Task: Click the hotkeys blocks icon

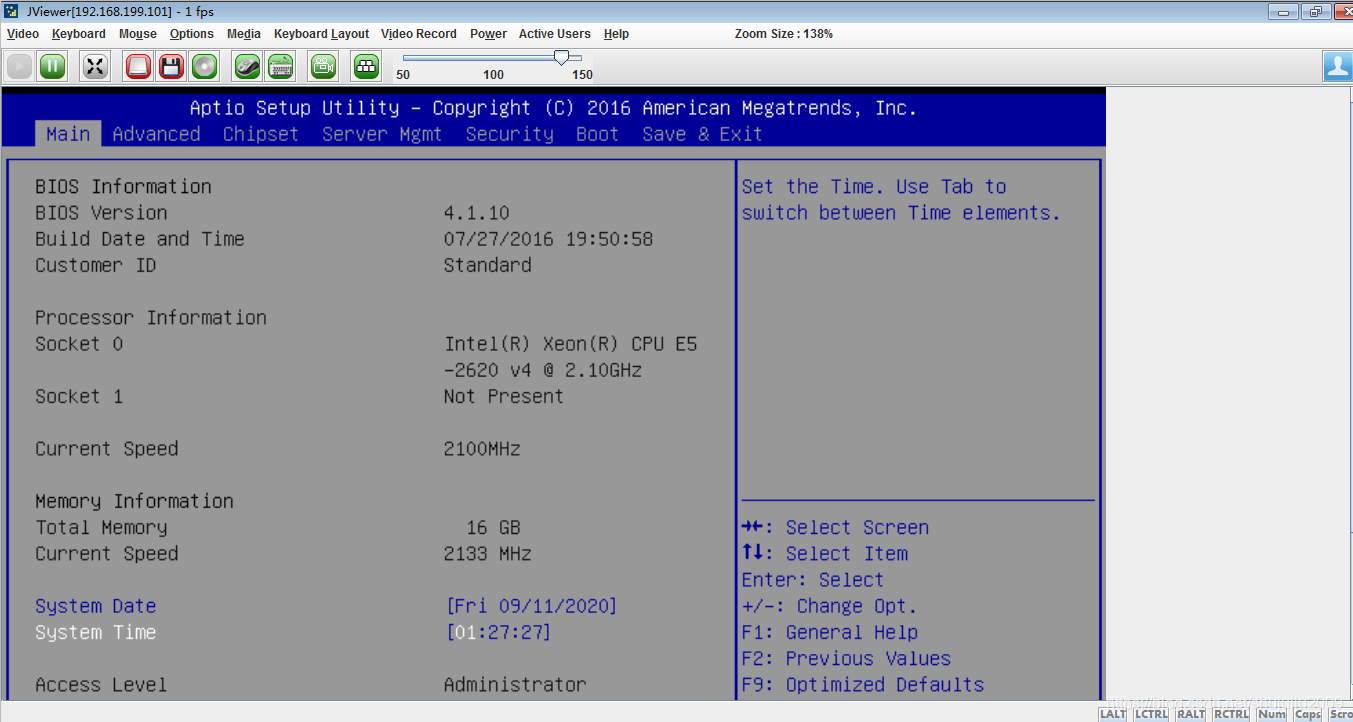Action: tap(366, 67)
